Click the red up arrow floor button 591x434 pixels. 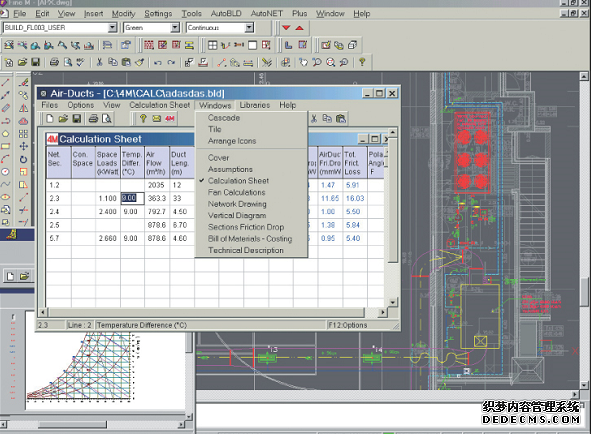300,28
